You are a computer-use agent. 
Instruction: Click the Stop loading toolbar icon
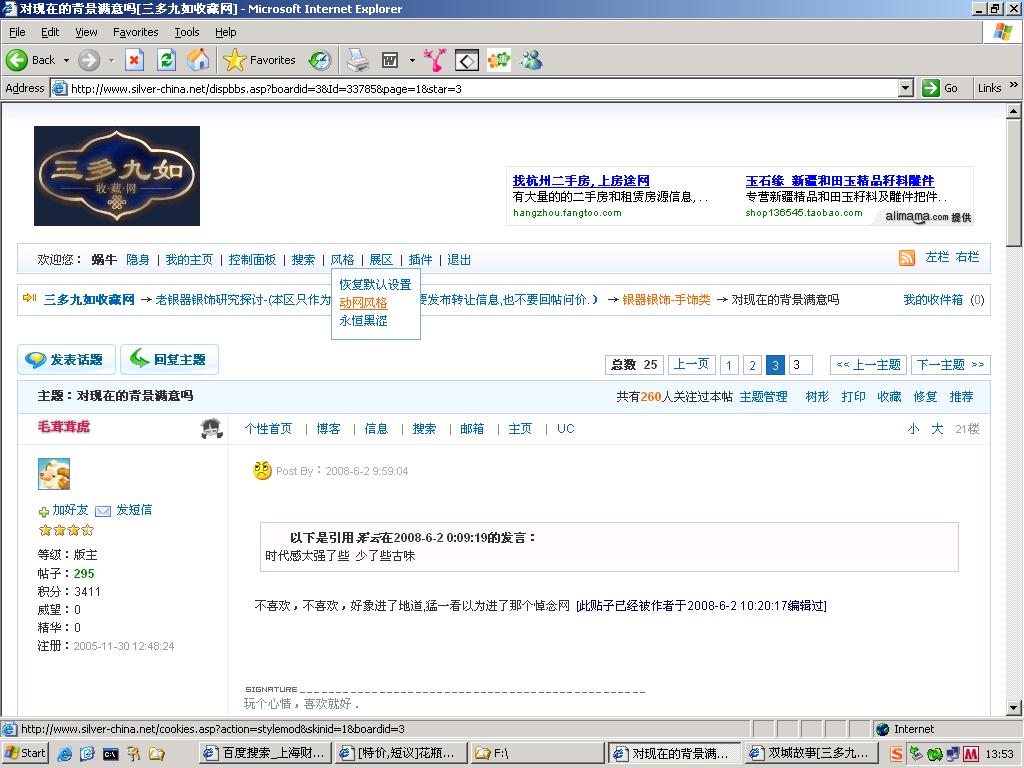point(134,60)
